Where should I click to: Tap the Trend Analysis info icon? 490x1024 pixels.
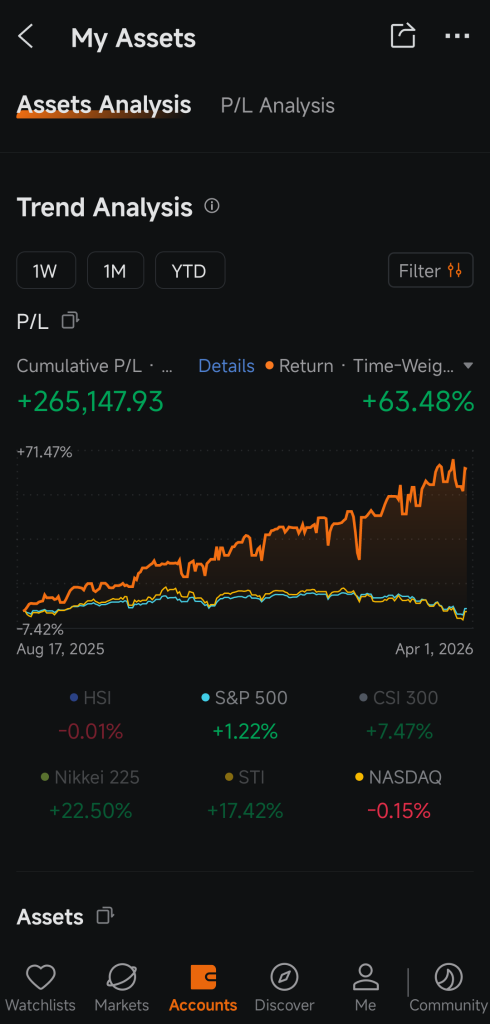click(212, 206)
